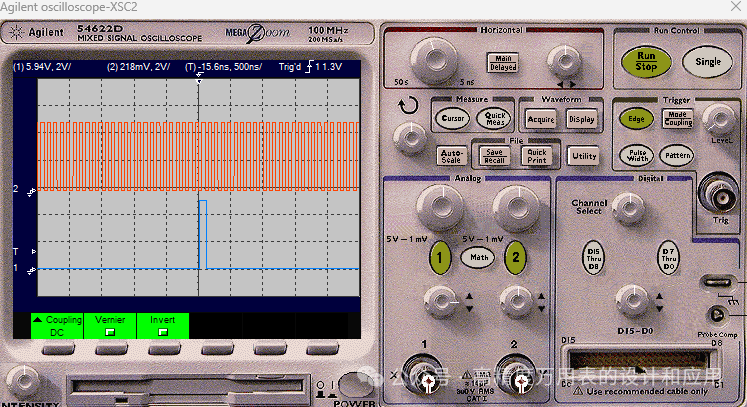Click the trigger Level knob
747x407 pixels.
click(719, 120)
